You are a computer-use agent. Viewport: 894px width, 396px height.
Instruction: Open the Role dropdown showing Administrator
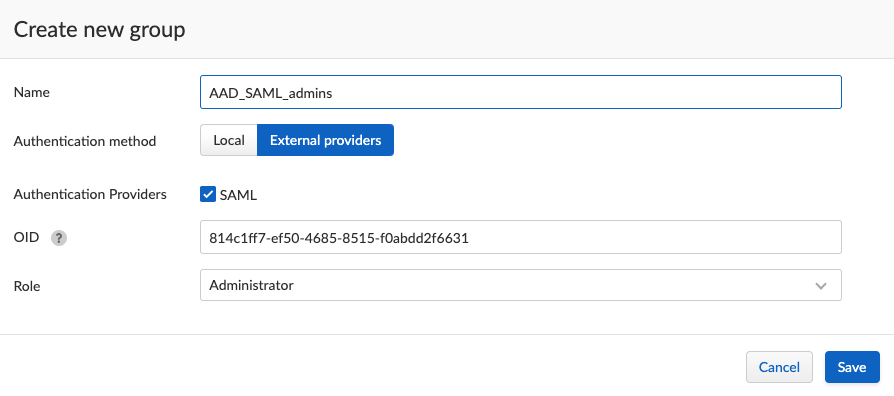tap(521, 285)
